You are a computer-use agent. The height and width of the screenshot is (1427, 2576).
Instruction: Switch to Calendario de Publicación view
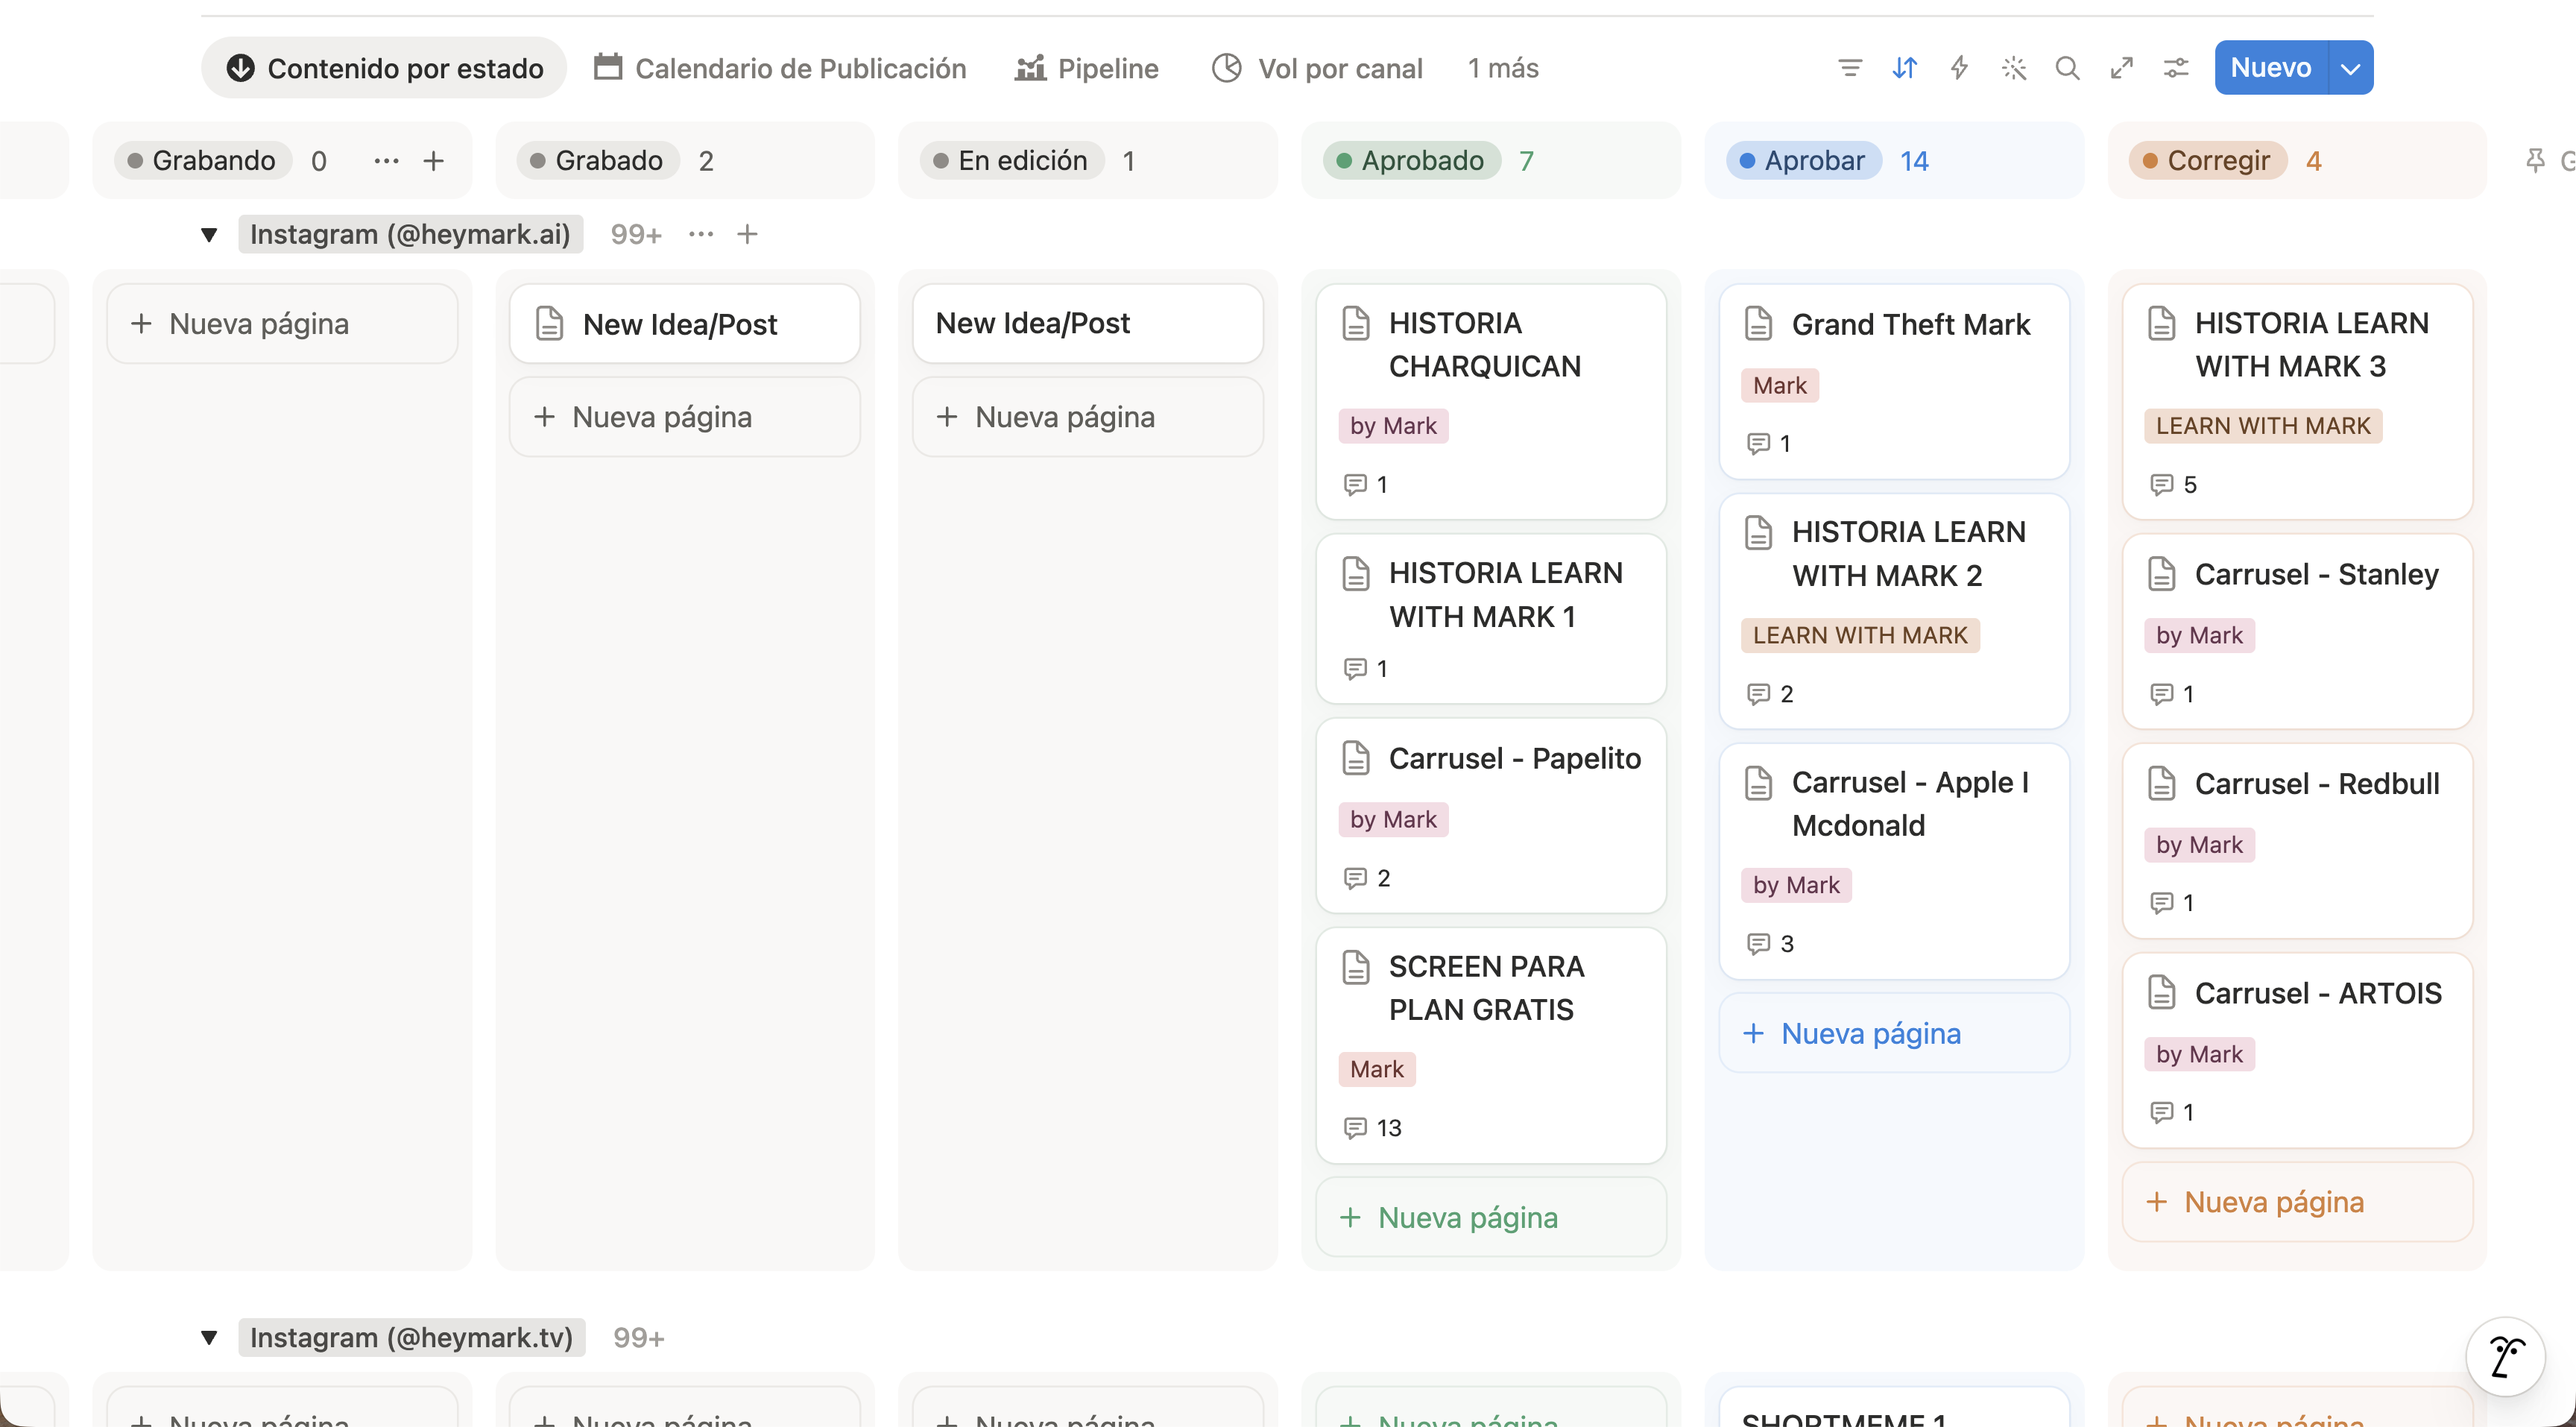[781, 68]
